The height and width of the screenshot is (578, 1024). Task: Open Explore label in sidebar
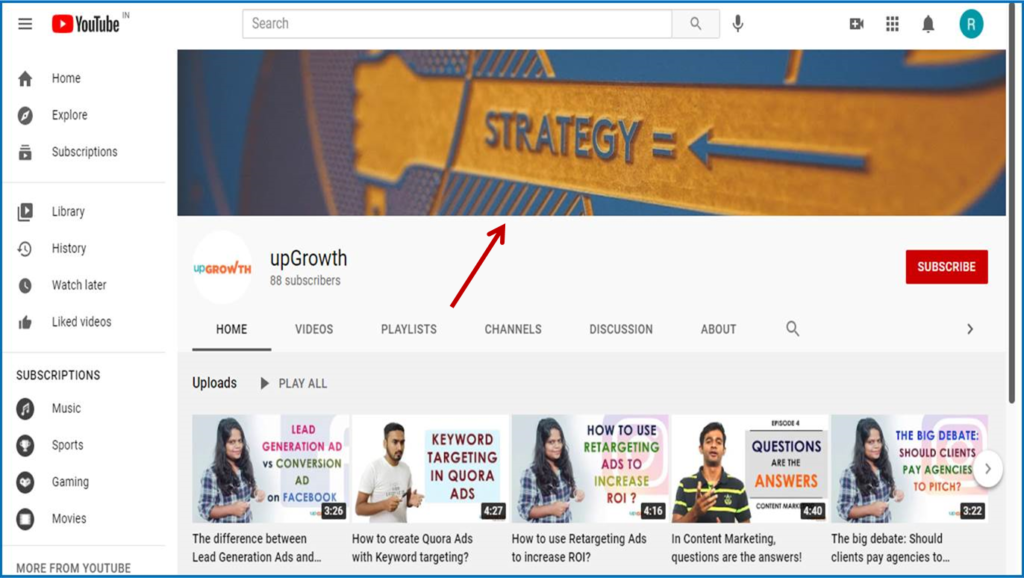pos(69,115)
